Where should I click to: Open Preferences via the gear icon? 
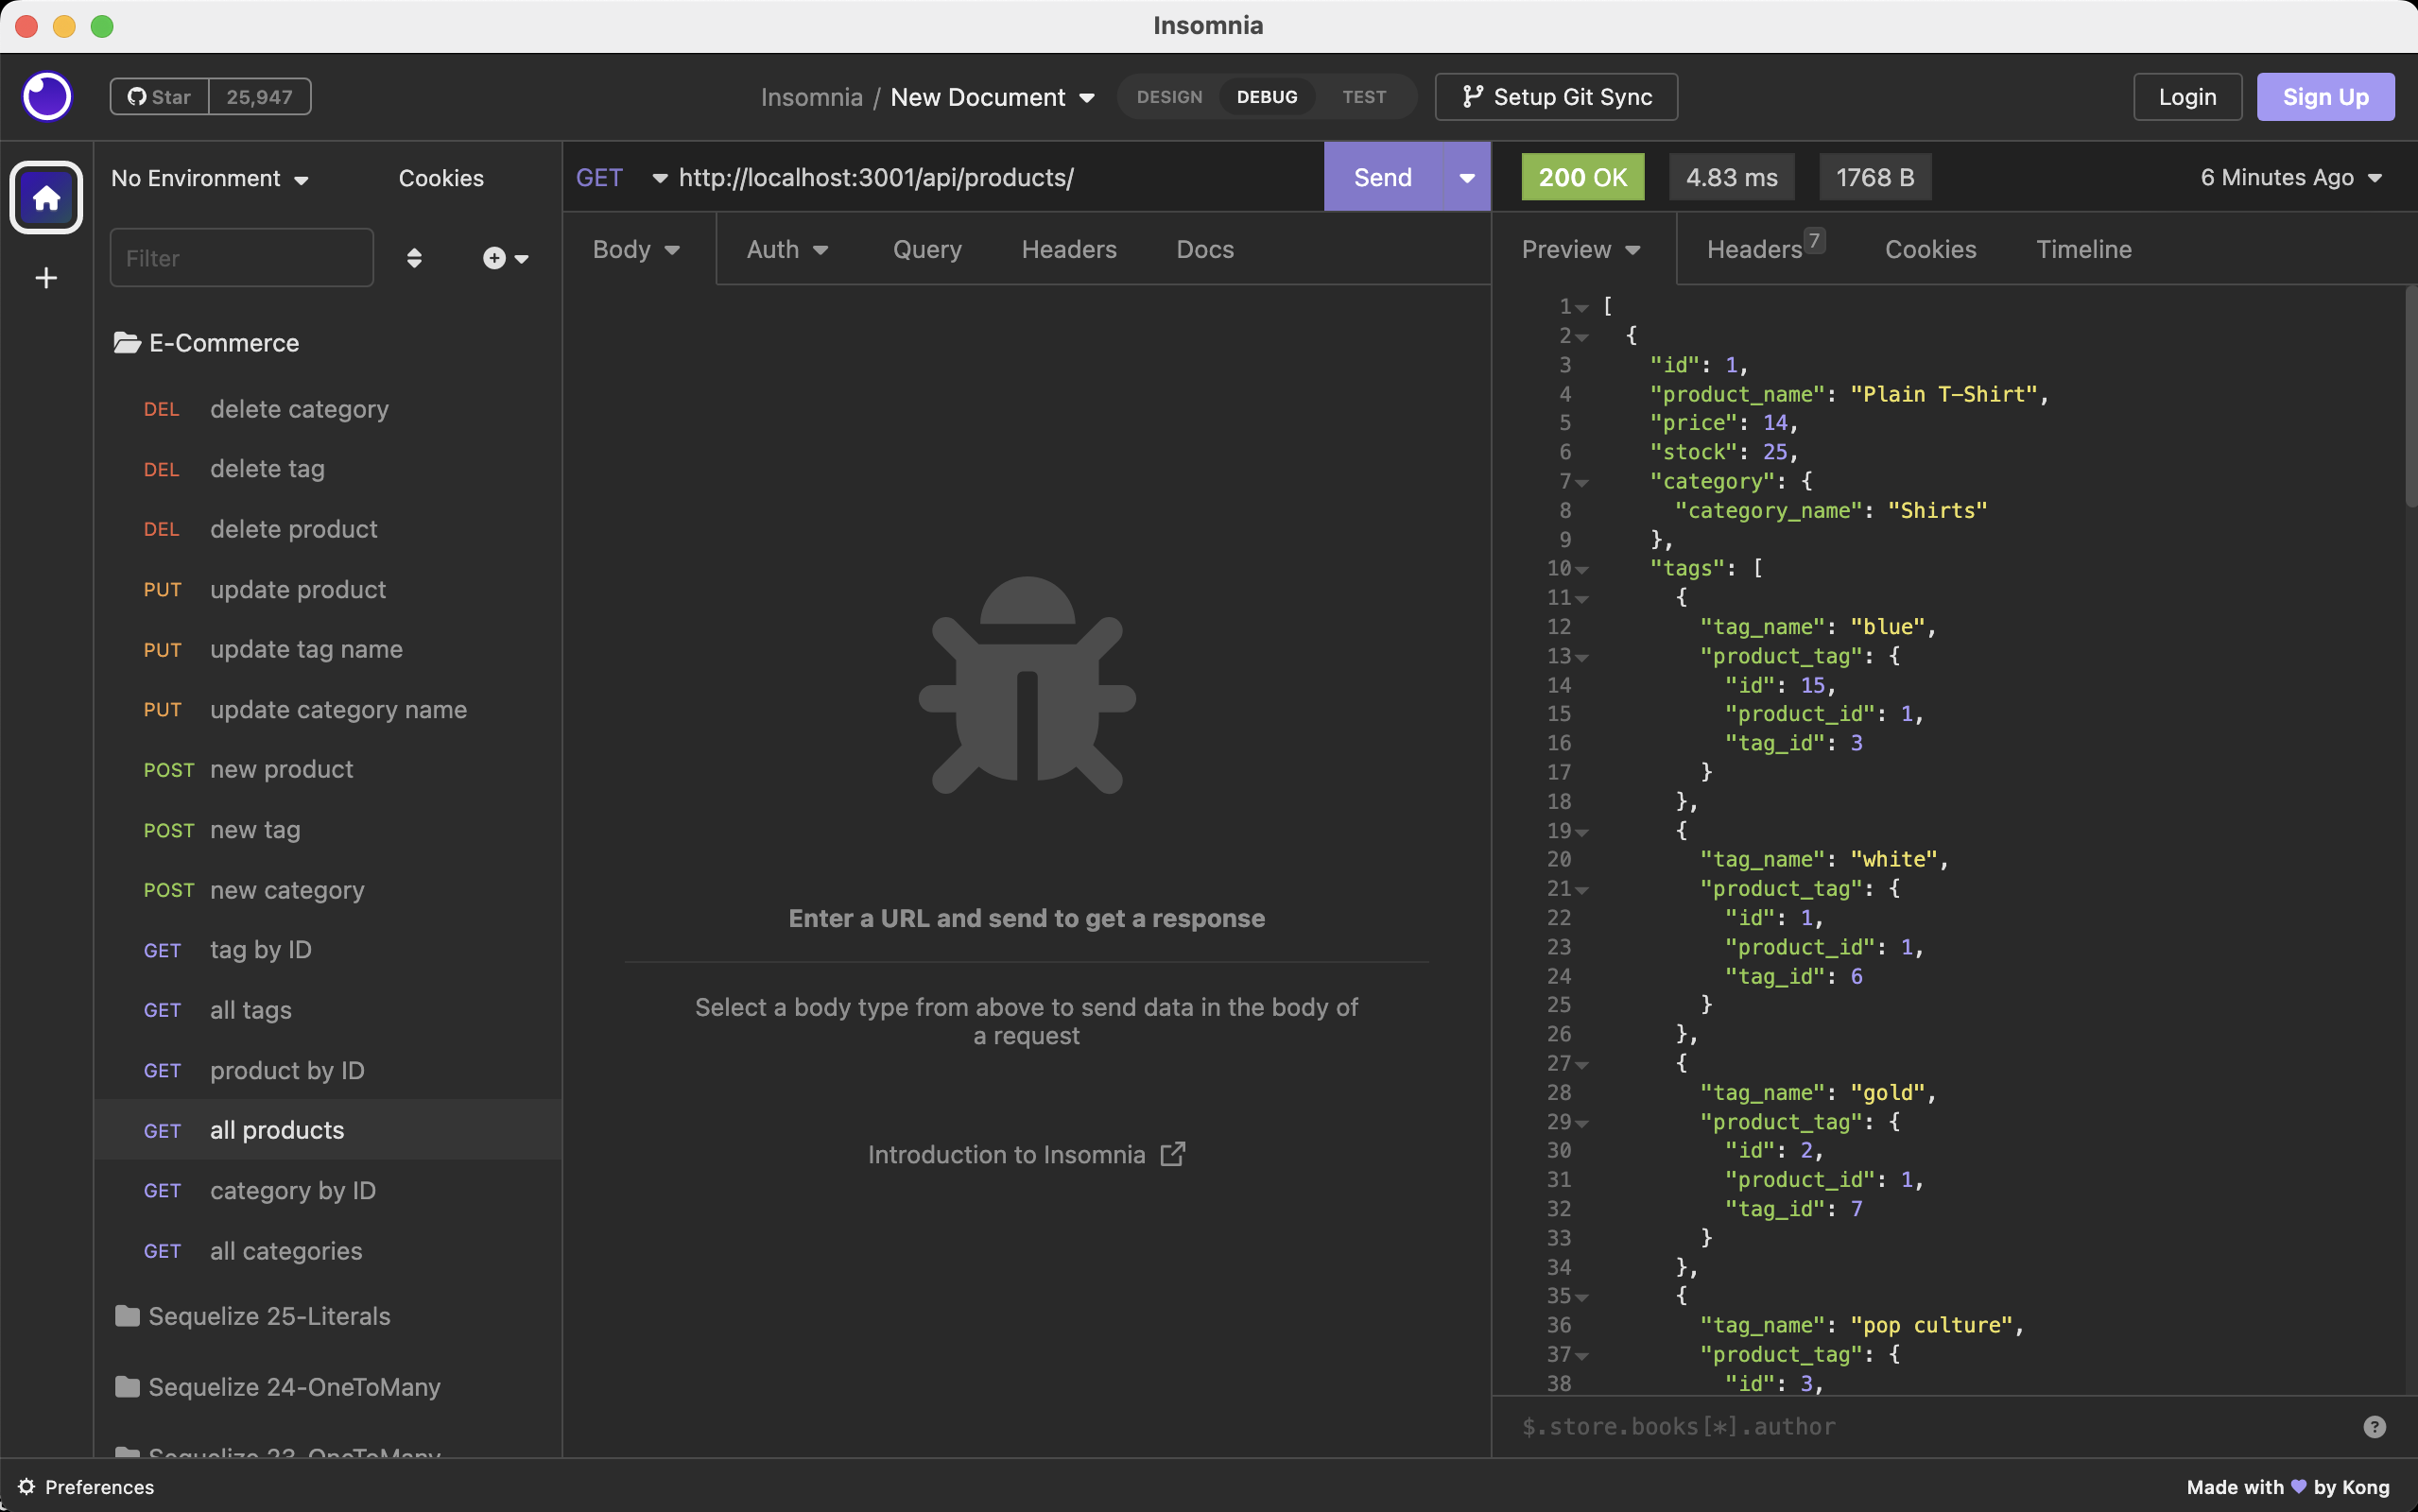(28, 1487)
